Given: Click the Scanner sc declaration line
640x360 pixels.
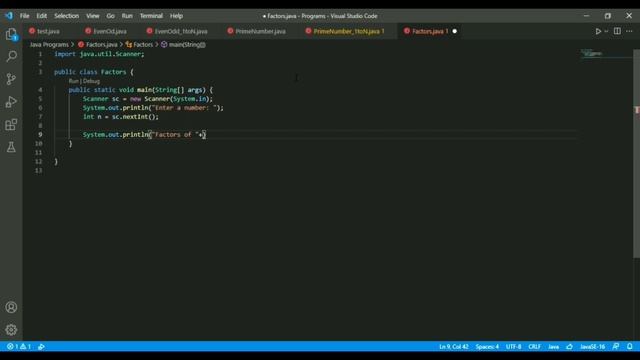Looking at the screenshot, I should click(148, 99).
